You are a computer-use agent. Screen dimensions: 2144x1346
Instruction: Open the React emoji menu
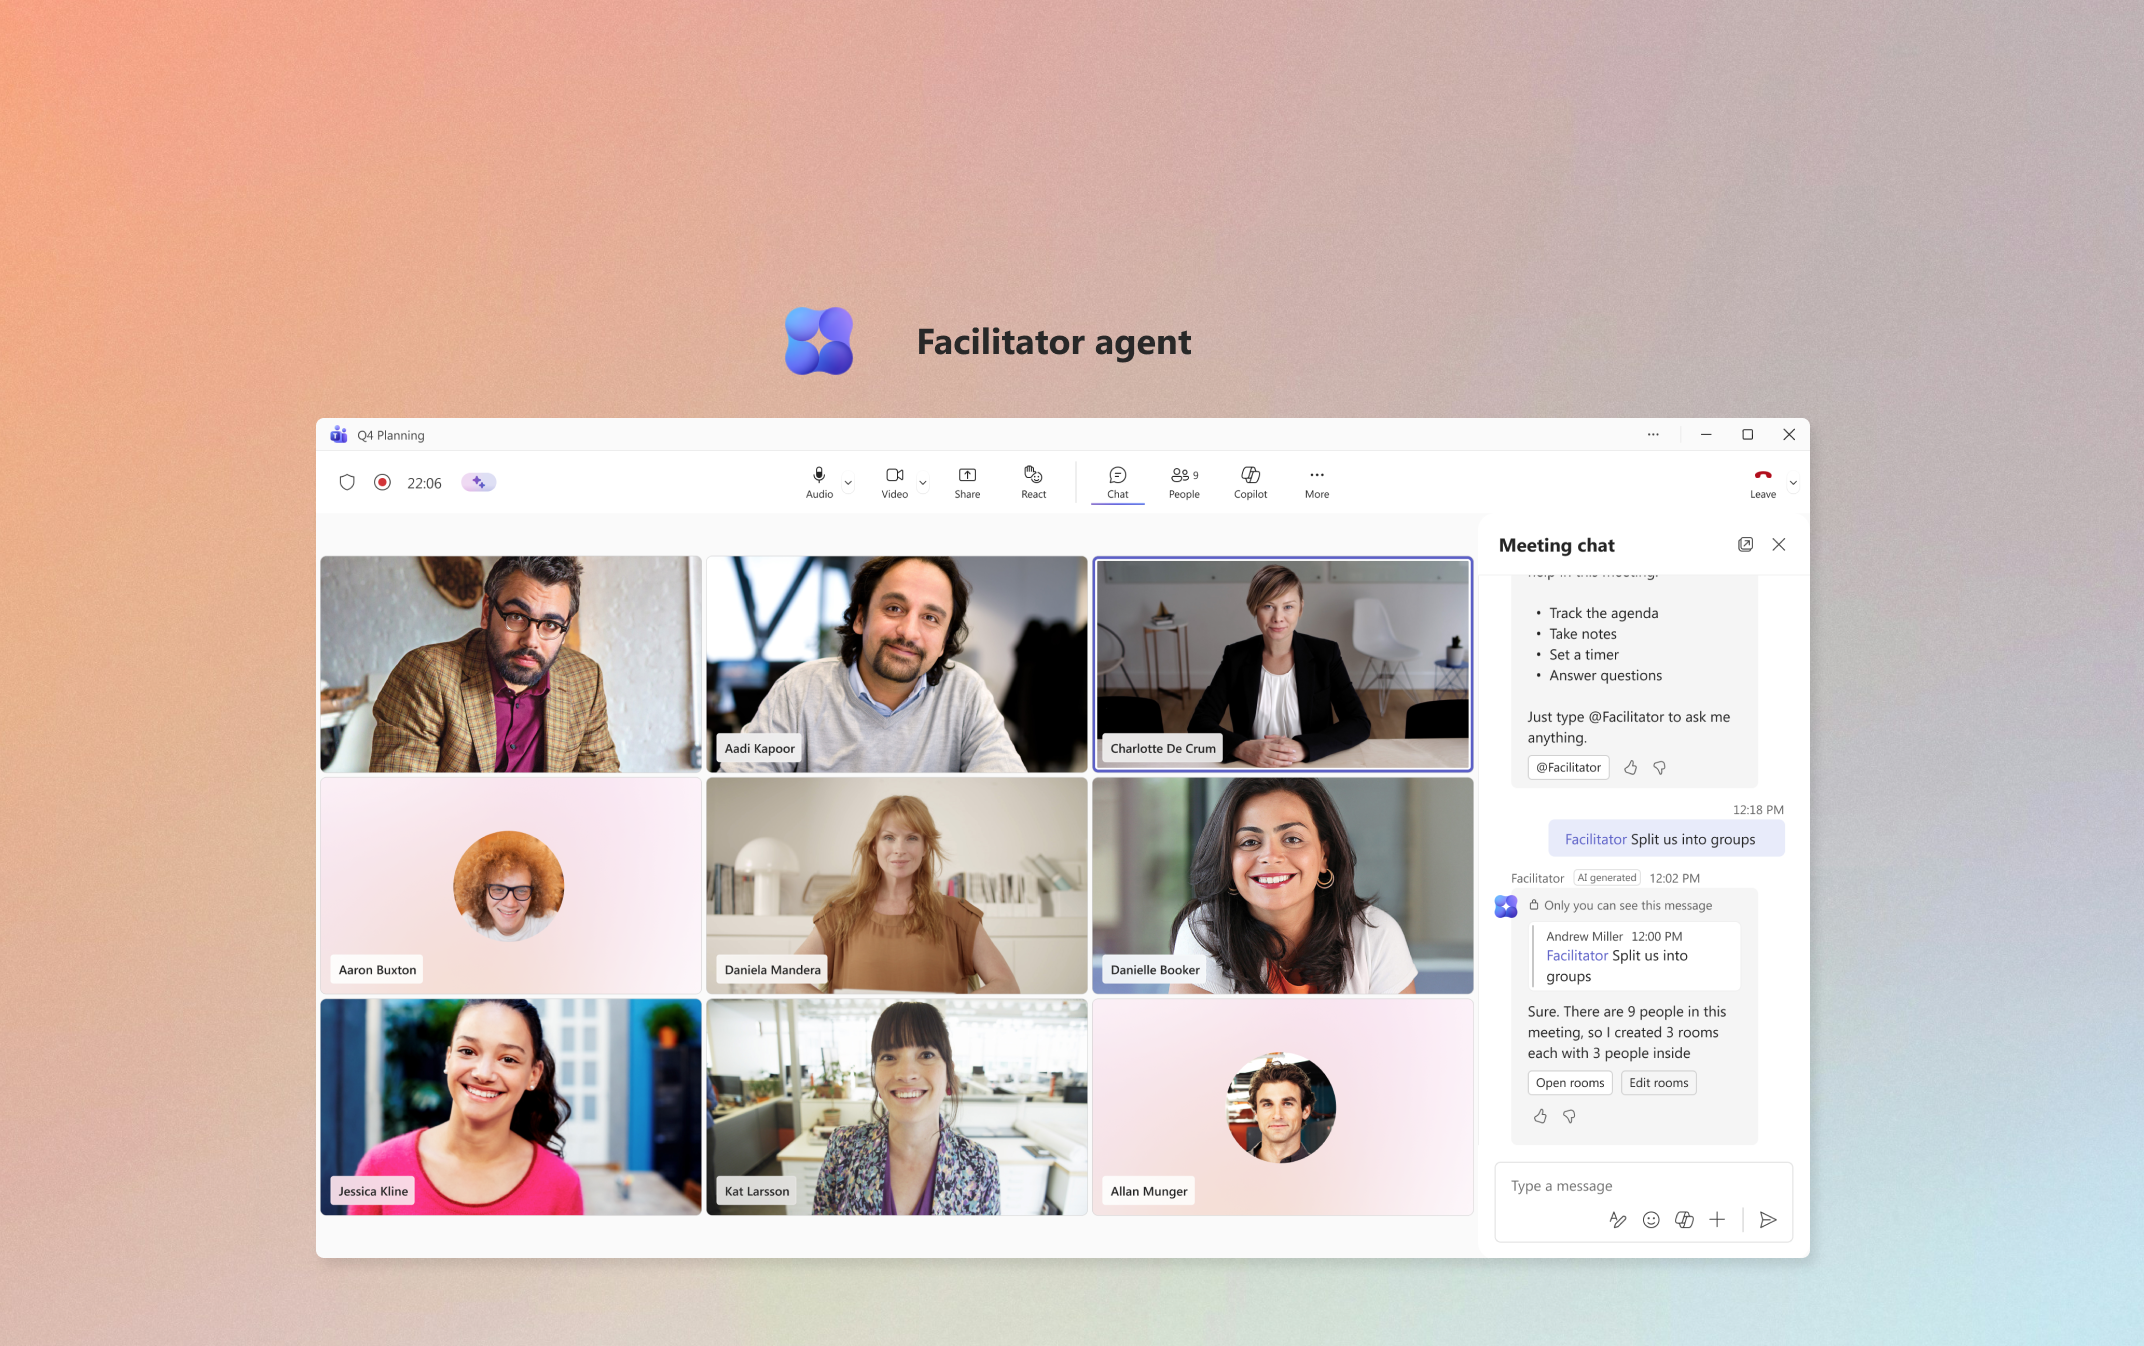click(1034, 482)
